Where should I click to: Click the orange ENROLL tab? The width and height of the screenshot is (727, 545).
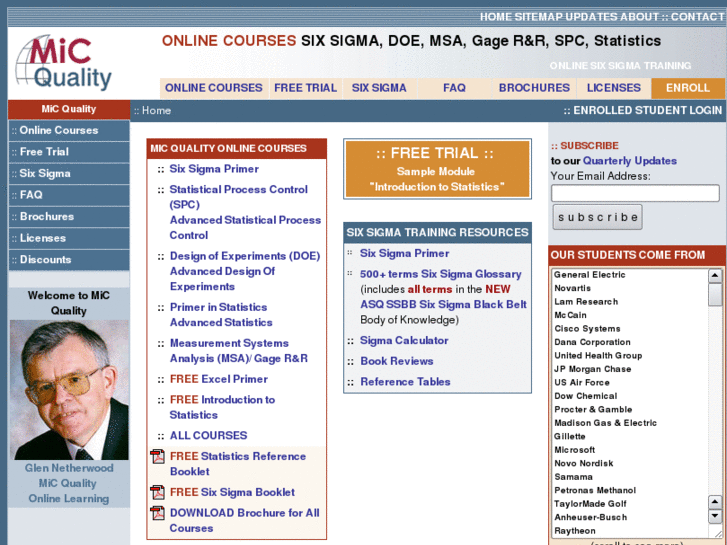tap(688, 88)
